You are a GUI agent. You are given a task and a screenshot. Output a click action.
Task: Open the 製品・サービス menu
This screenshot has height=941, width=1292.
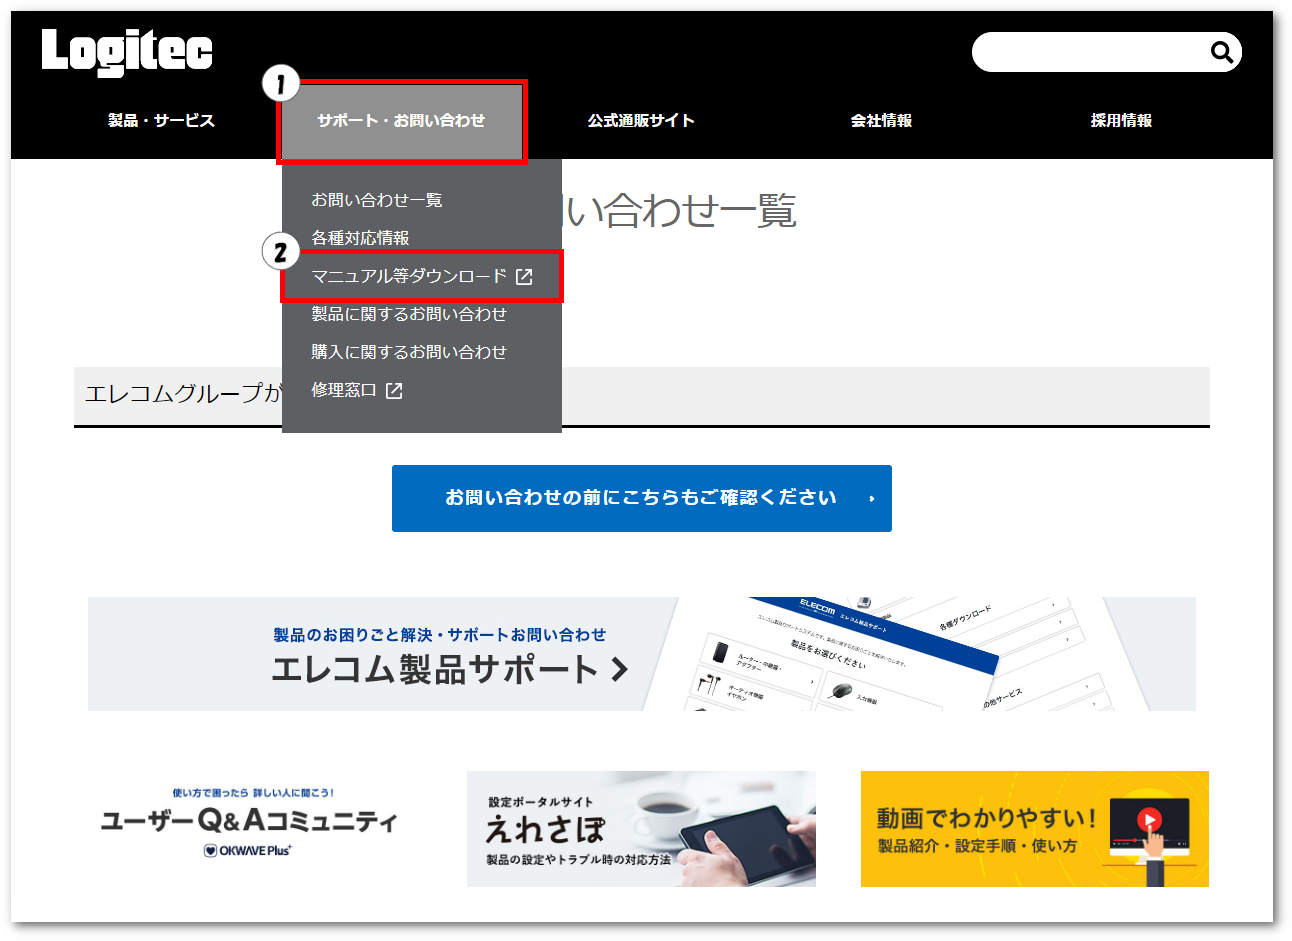(x=161, y=120)
